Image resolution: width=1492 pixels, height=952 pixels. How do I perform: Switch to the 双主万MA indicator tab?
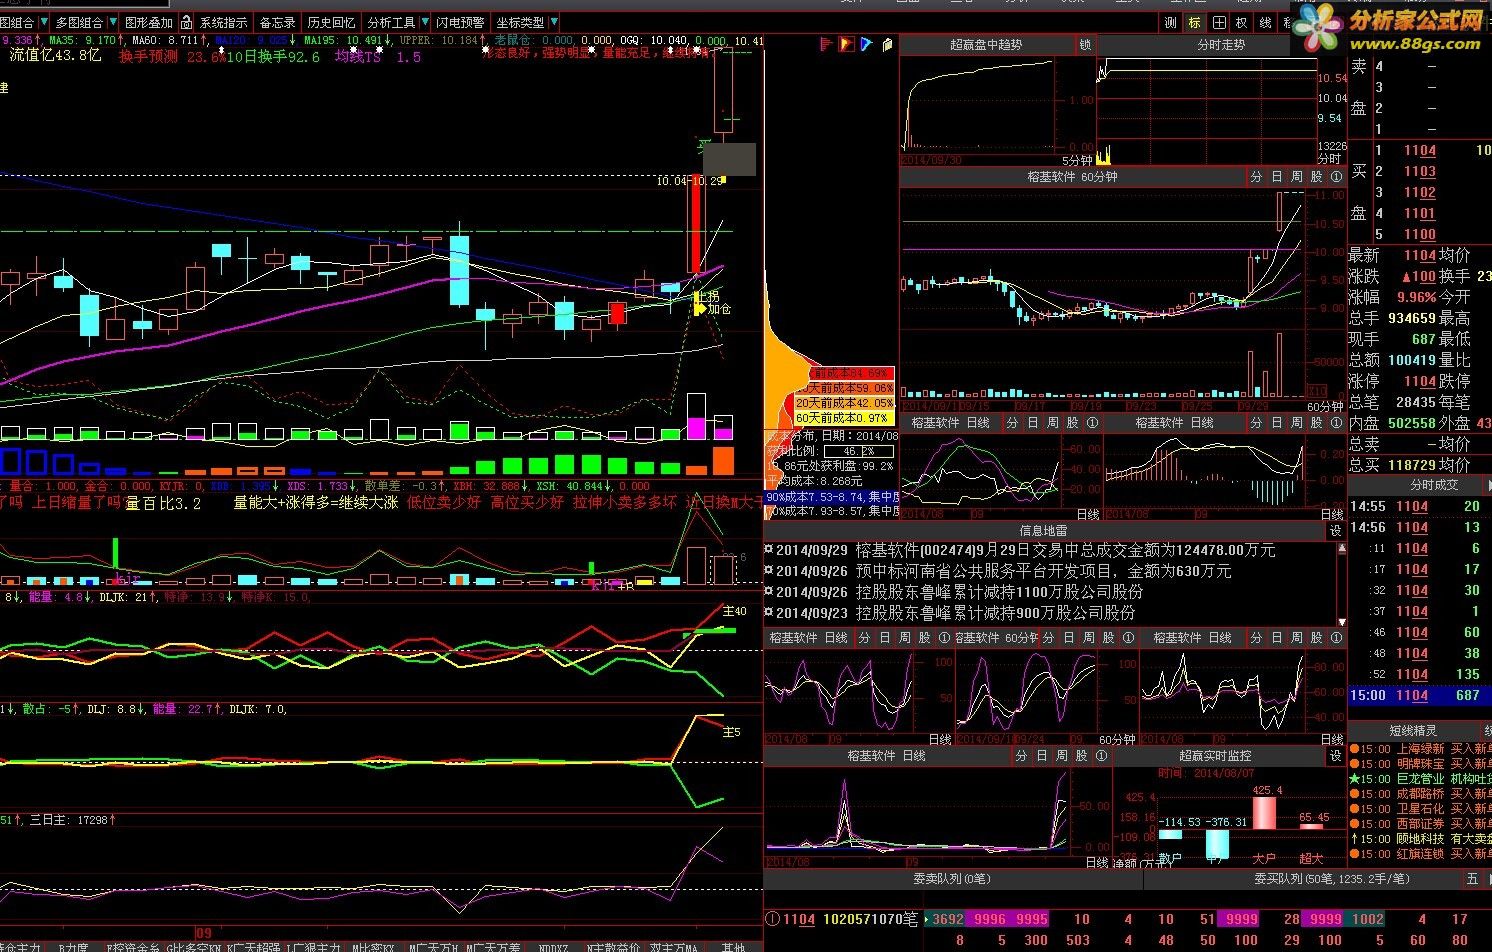tap(673, 946)
